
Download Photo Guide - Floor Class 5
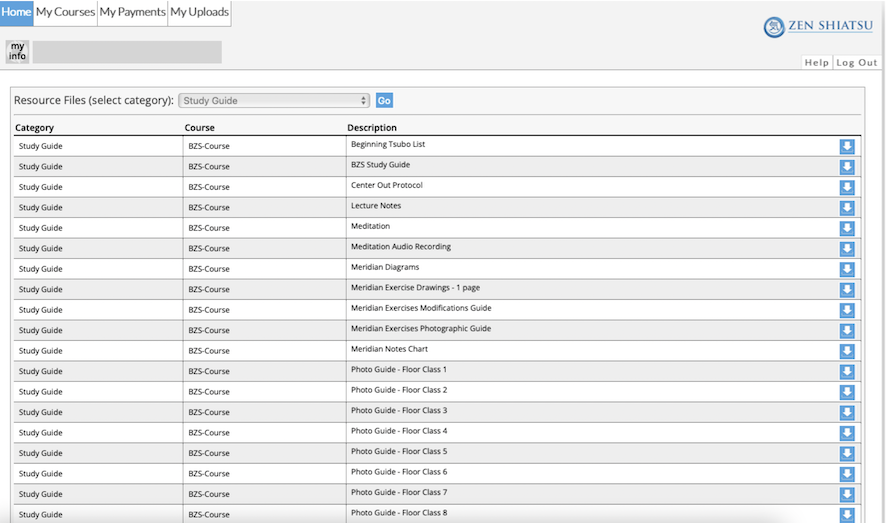coord(846,454)
